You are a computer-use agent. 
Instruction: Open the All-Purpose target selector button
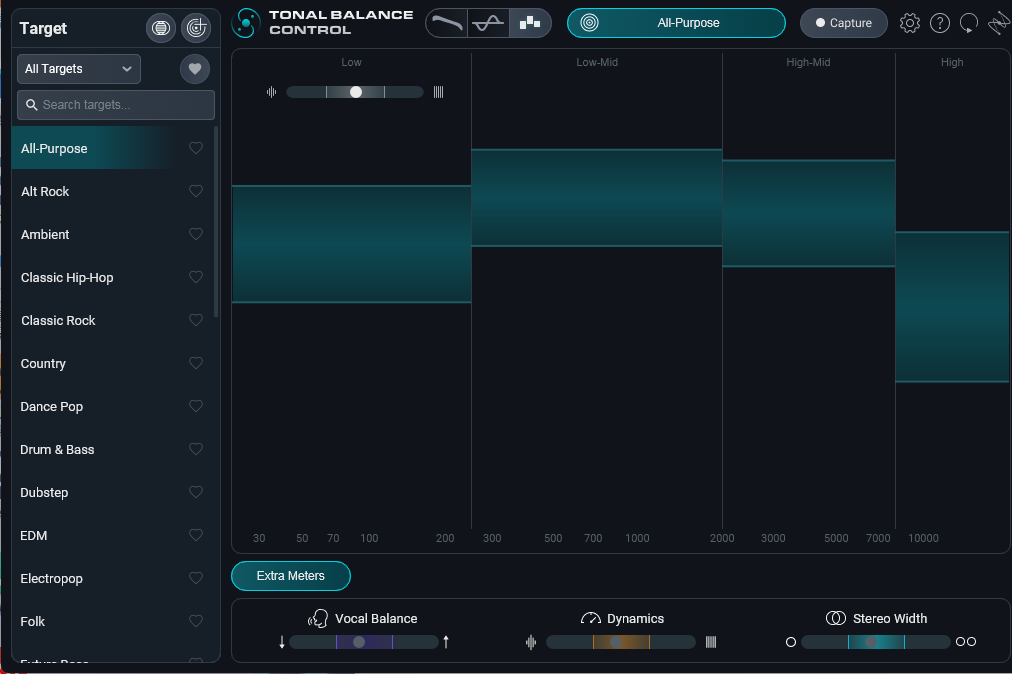tap(676, 23)
